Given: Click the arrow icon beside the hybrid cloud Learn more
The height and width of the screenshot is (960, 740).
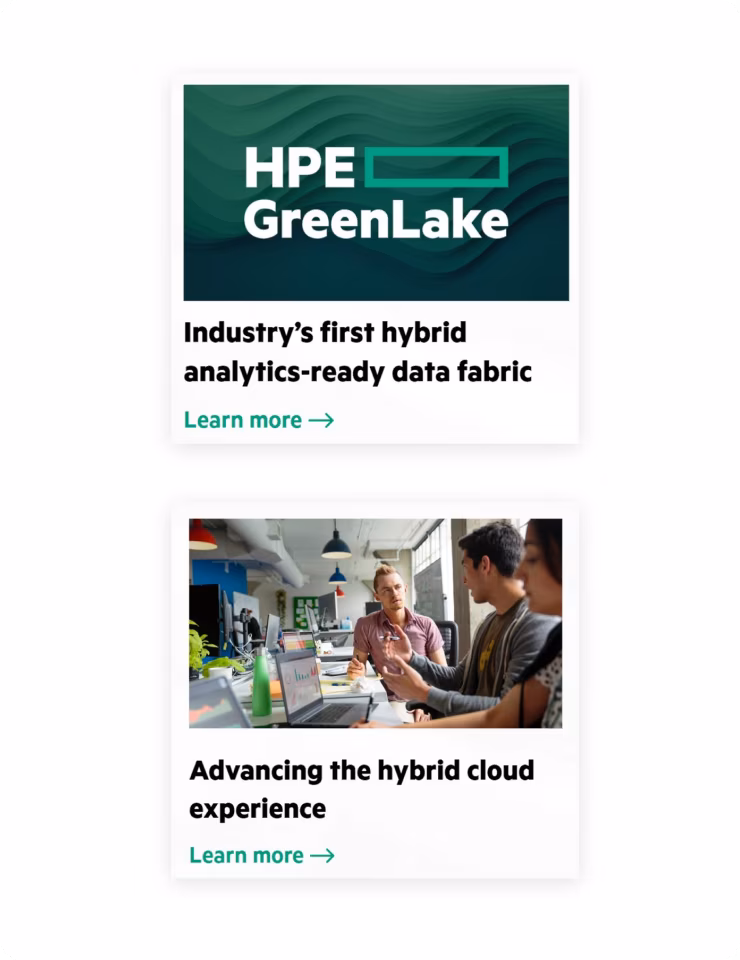Looking at the screenshot, I should point(323,855).
